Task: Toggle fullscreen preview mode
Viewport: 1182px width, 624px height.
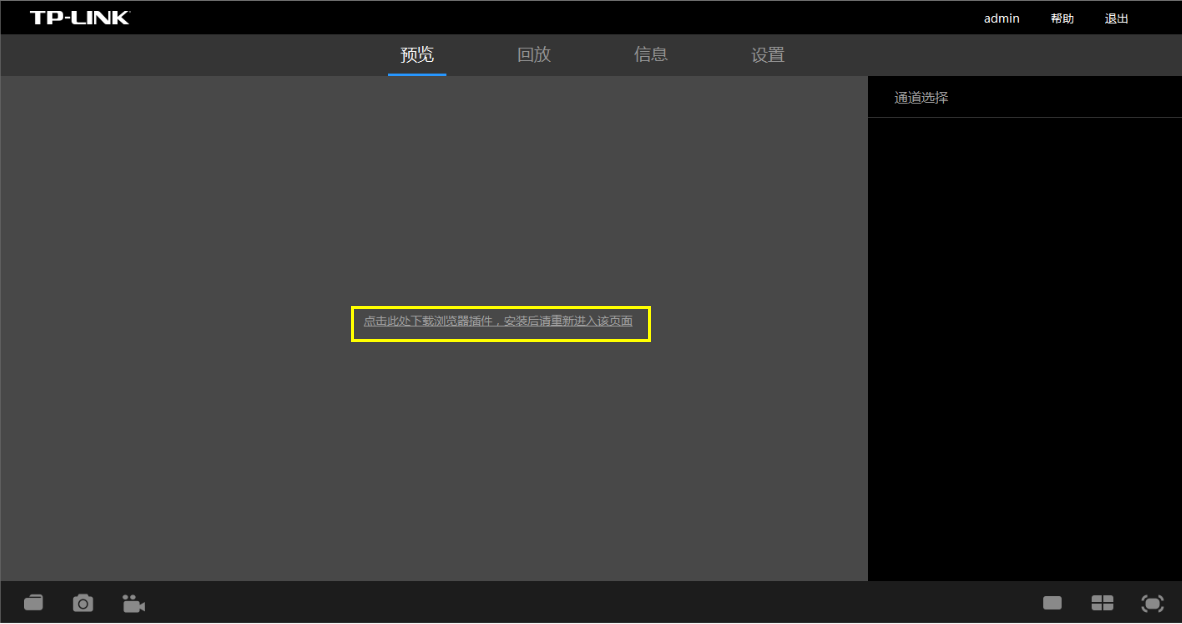Action: (1152, 602)
